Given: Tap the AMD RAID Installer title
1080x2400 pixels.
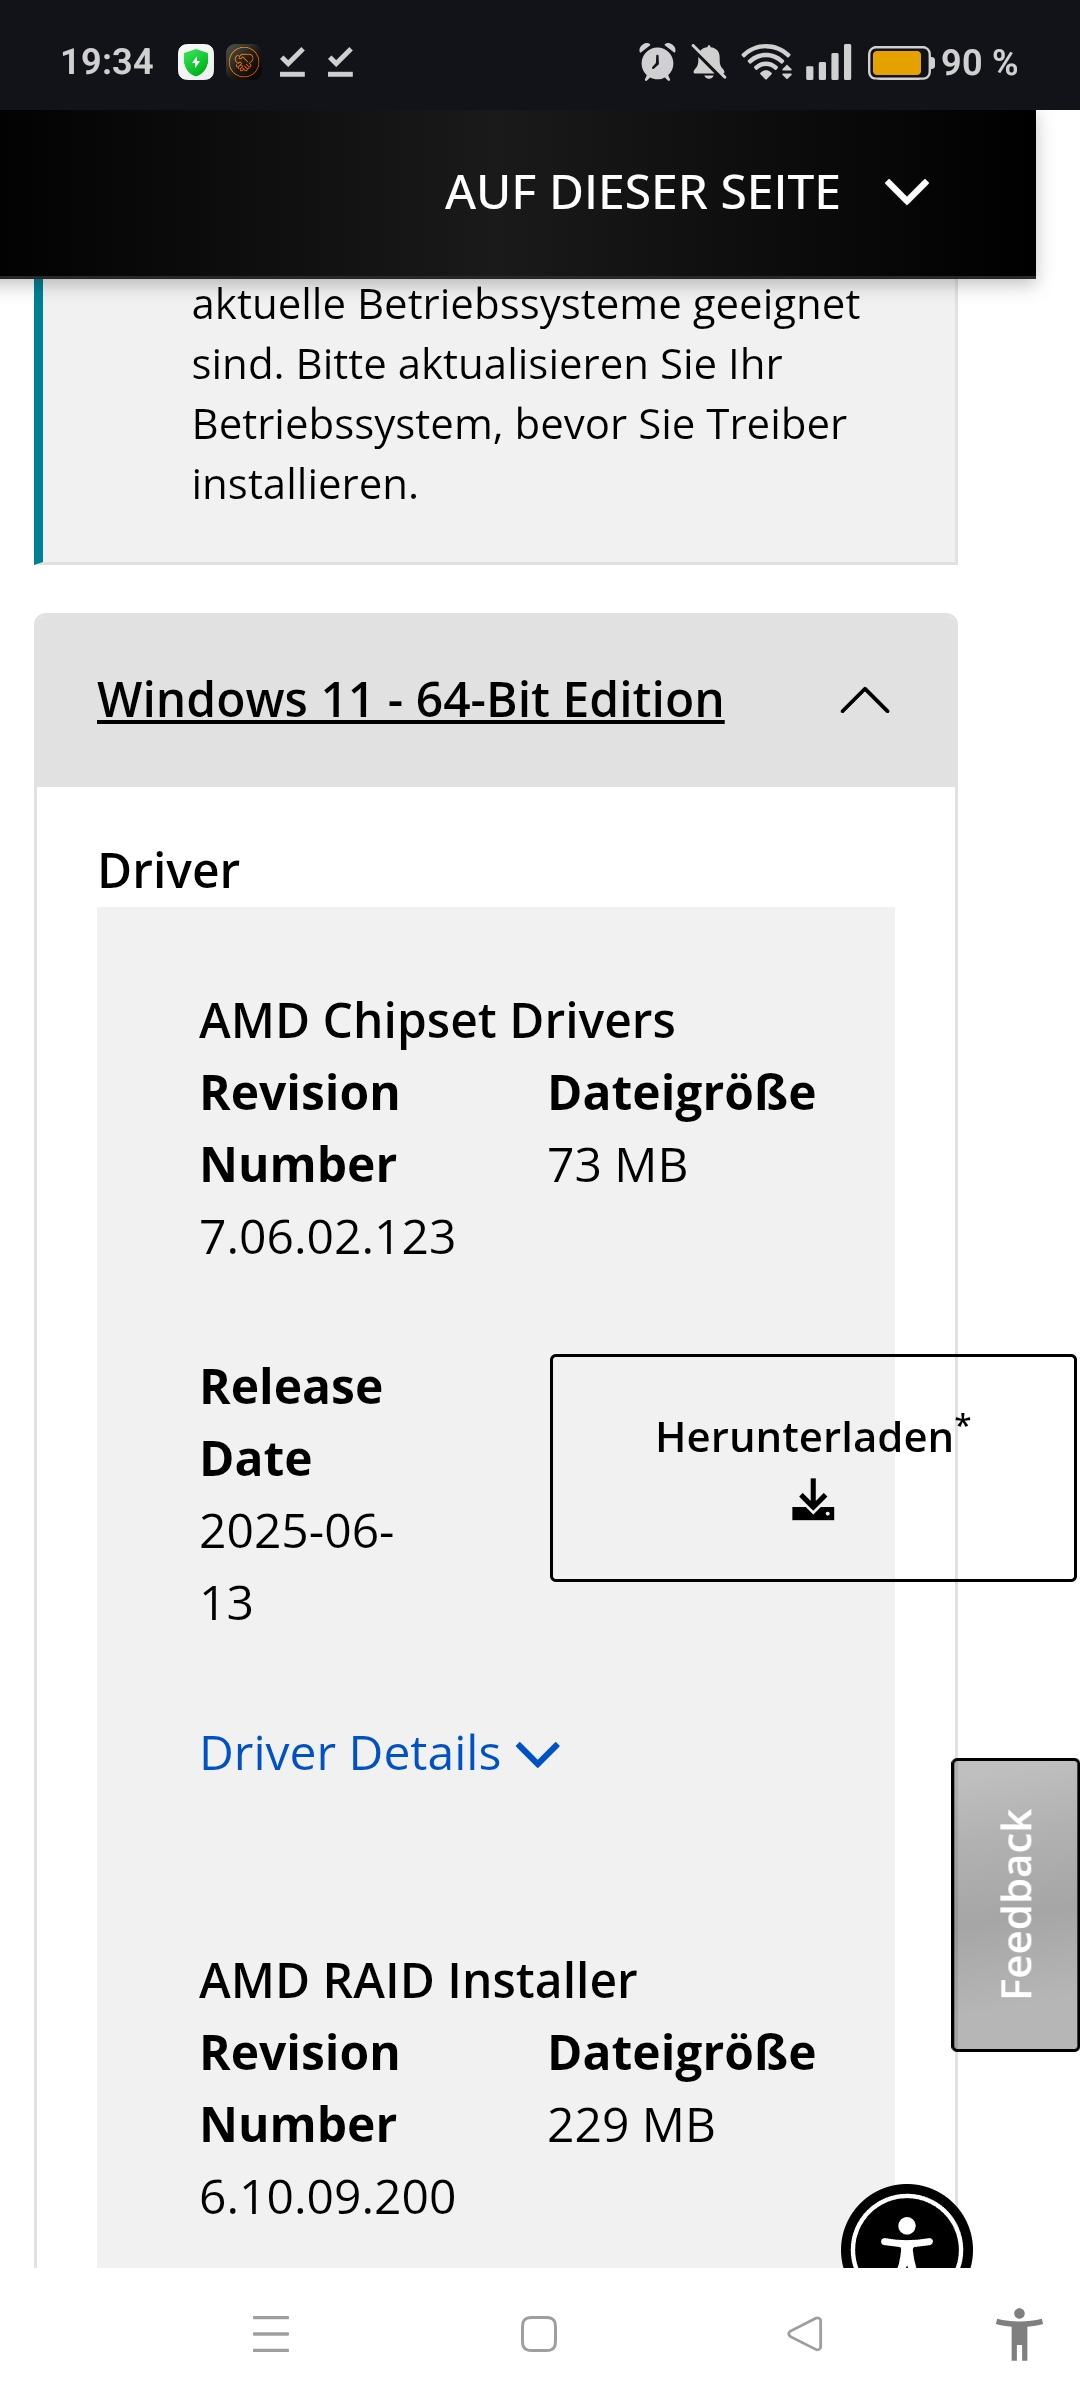Looking at the screenshot, I should pos(418,1980).
